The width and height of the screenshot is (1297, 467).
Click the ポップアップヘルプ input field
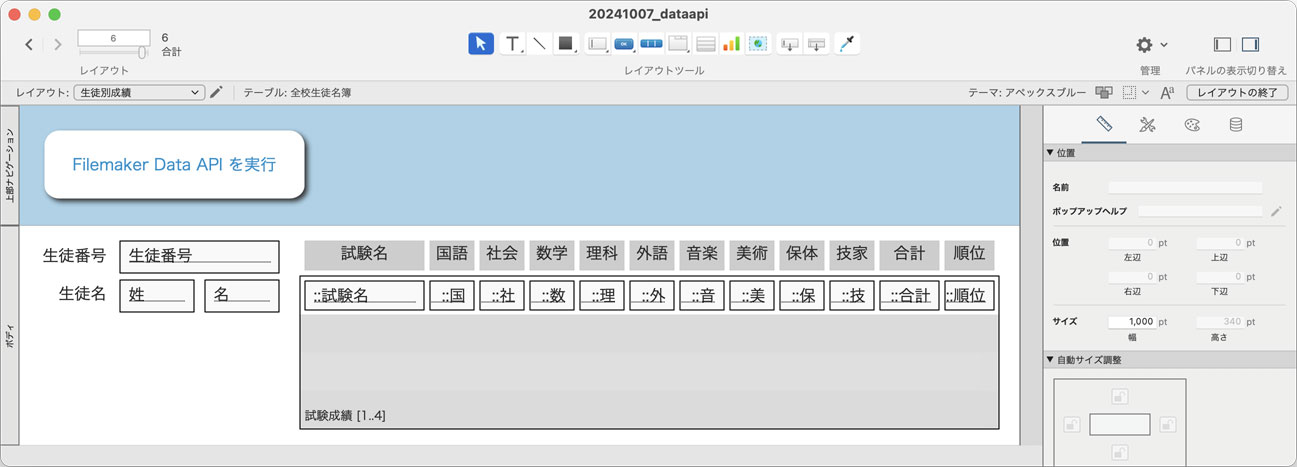[x=1202, y=211]
